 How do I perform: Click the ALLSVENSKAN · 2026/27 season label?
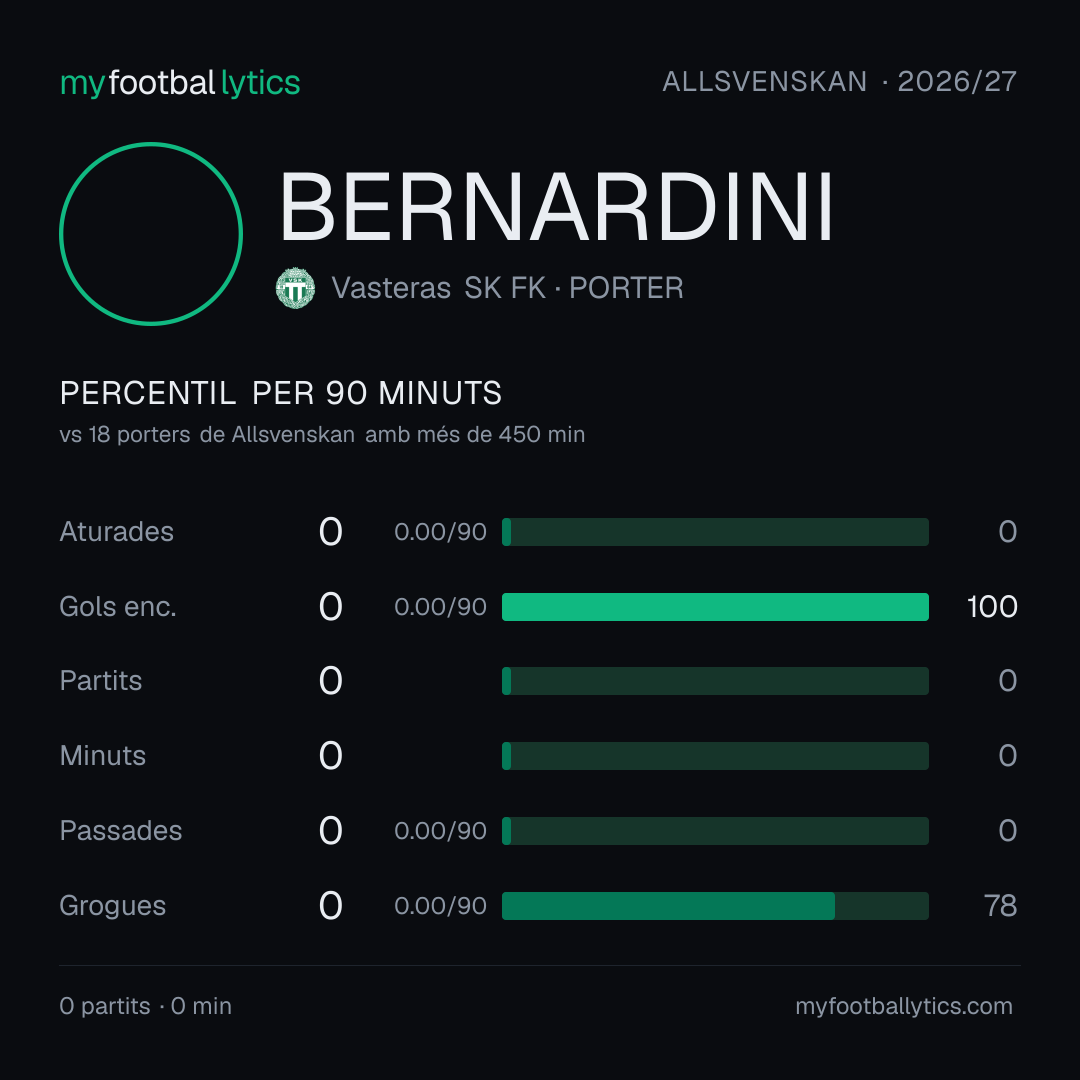tap(839, 82)
